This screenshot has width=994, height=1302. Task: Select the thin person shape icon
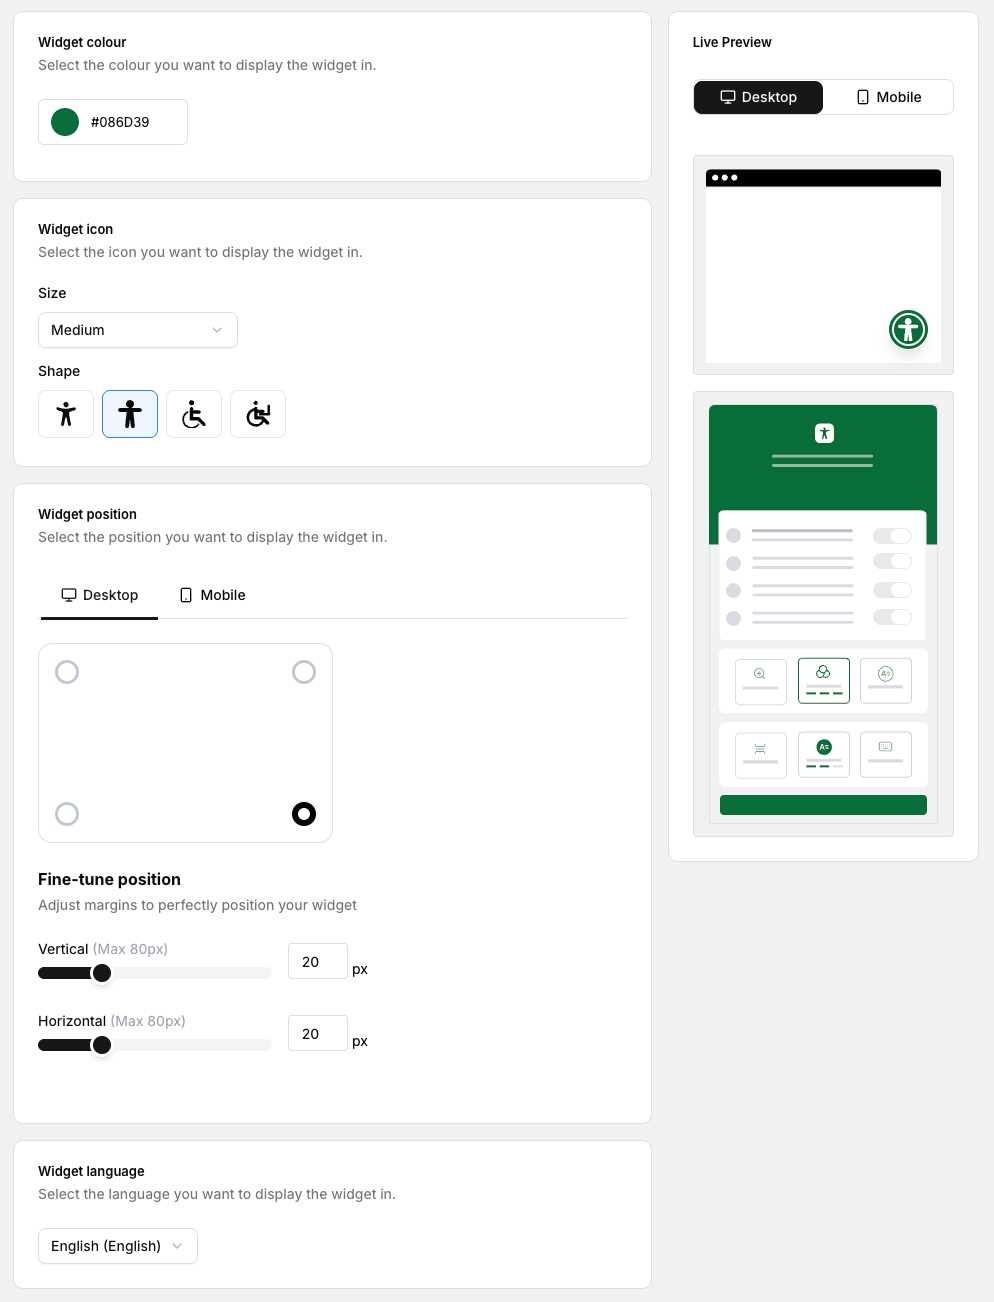click(x=66, y=414)
